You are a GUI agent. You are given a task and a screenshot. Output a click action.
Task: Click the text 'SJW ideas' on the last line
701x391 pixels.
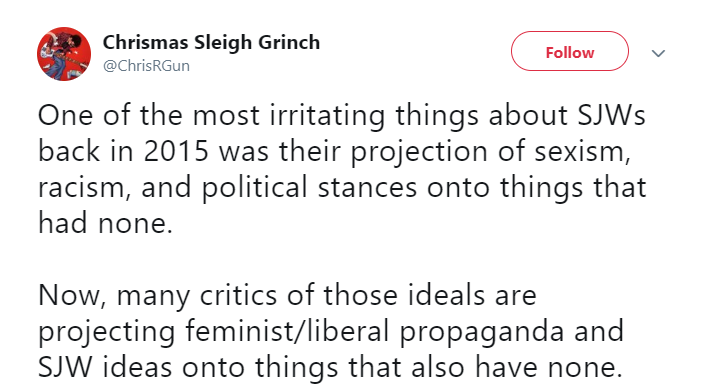tap(105, 368)
